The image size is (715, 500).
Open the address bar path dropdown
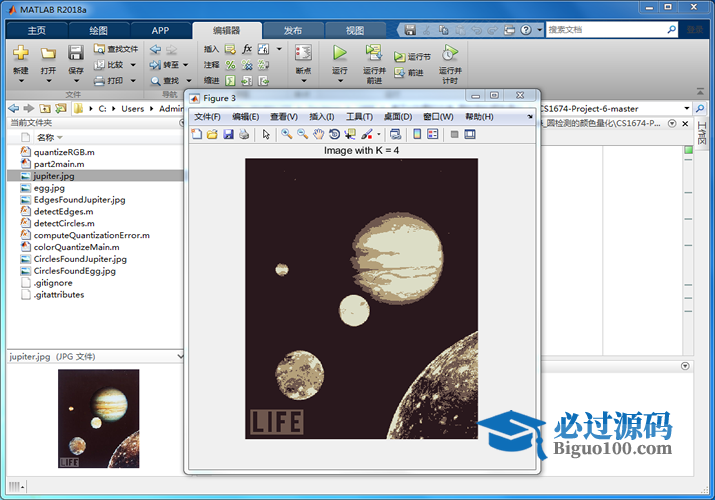(x=687, y=108)
